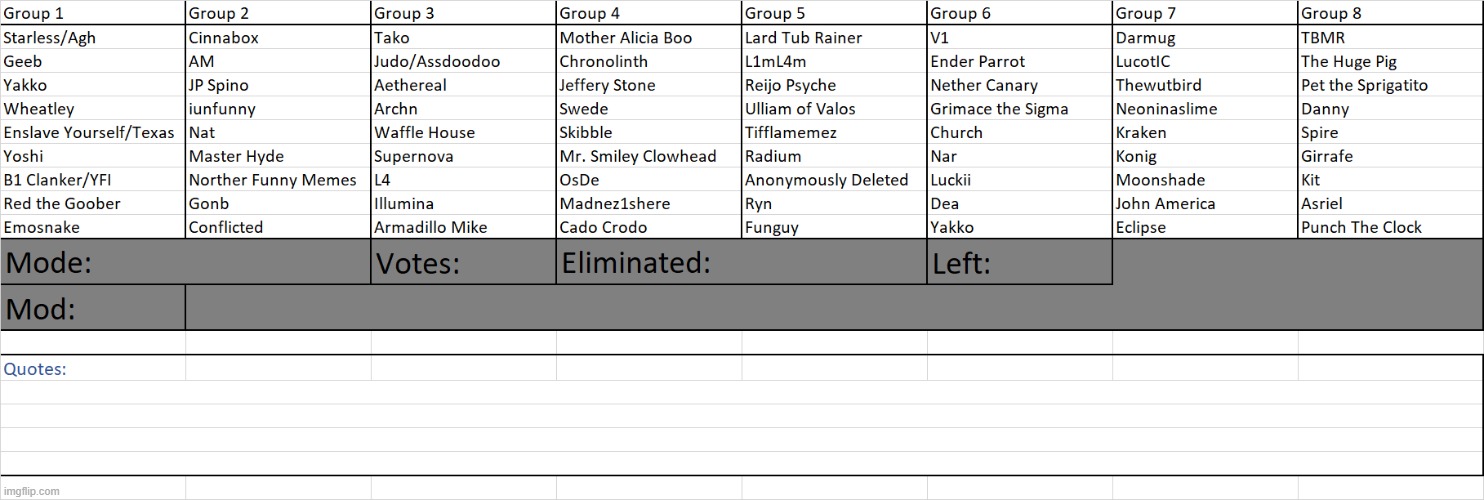
Task: Click the Norther Funny Memes cell
Action: tap(277, 180)
